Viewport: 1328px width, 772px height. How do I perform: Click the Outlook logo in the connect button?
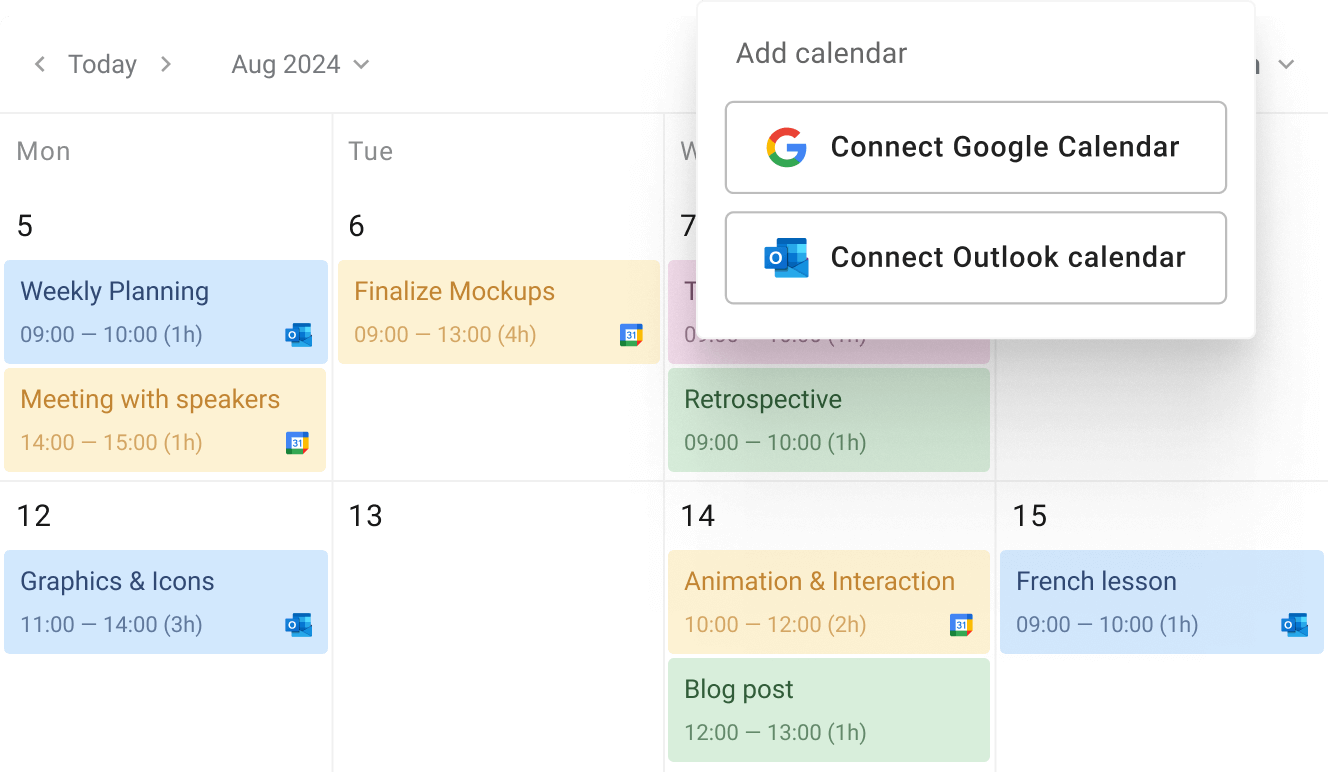pyautogui.click(x=786, y=258)
